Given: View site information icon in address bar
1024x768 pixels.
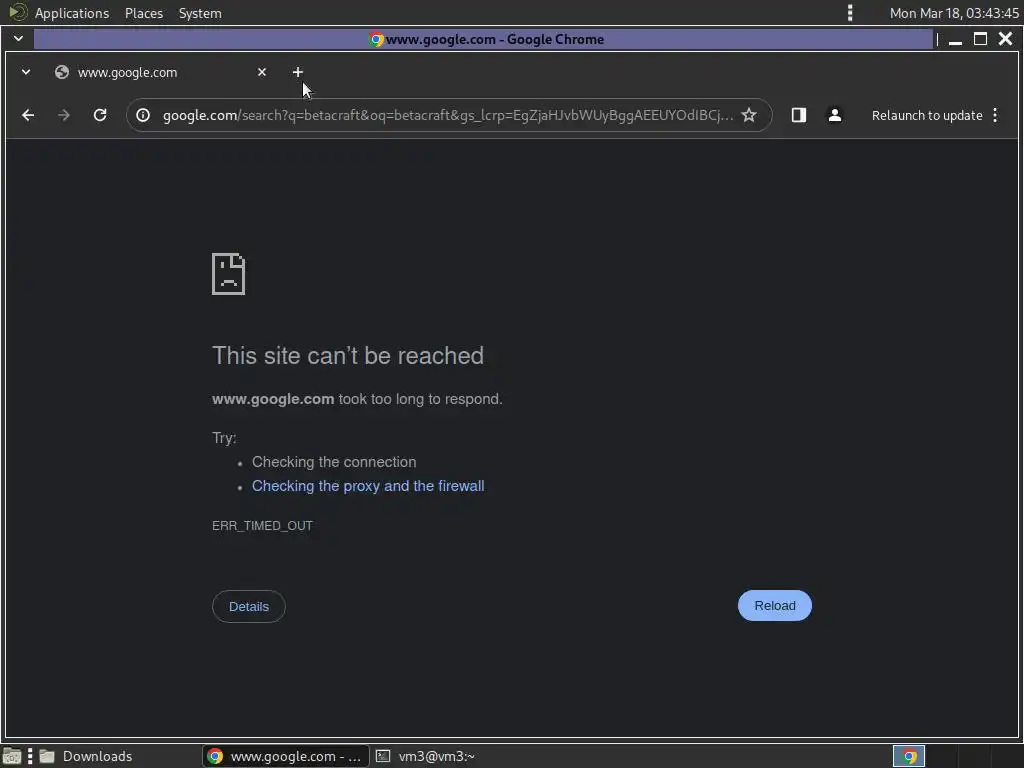Looking at the screenshot, I should [x=143, y=116].
